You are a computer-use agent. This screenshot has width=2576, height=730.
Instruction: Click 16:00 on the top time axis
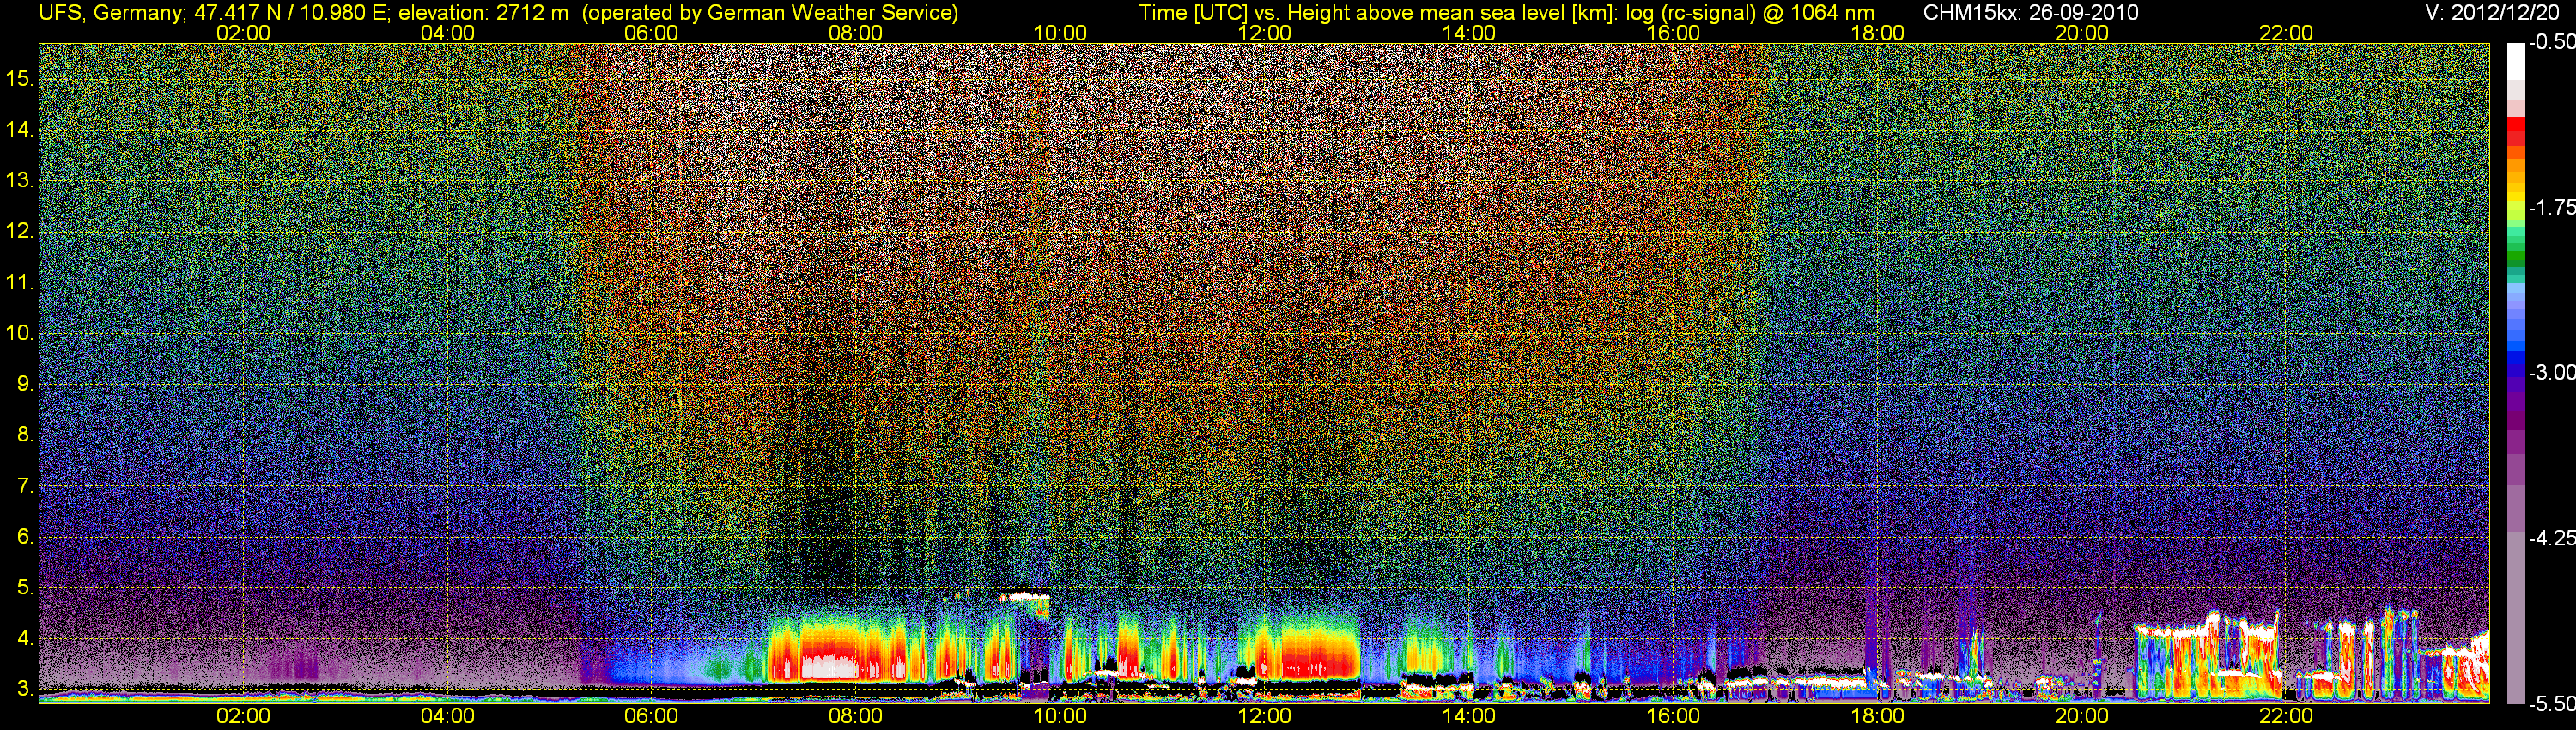(x=1673, y=33)
